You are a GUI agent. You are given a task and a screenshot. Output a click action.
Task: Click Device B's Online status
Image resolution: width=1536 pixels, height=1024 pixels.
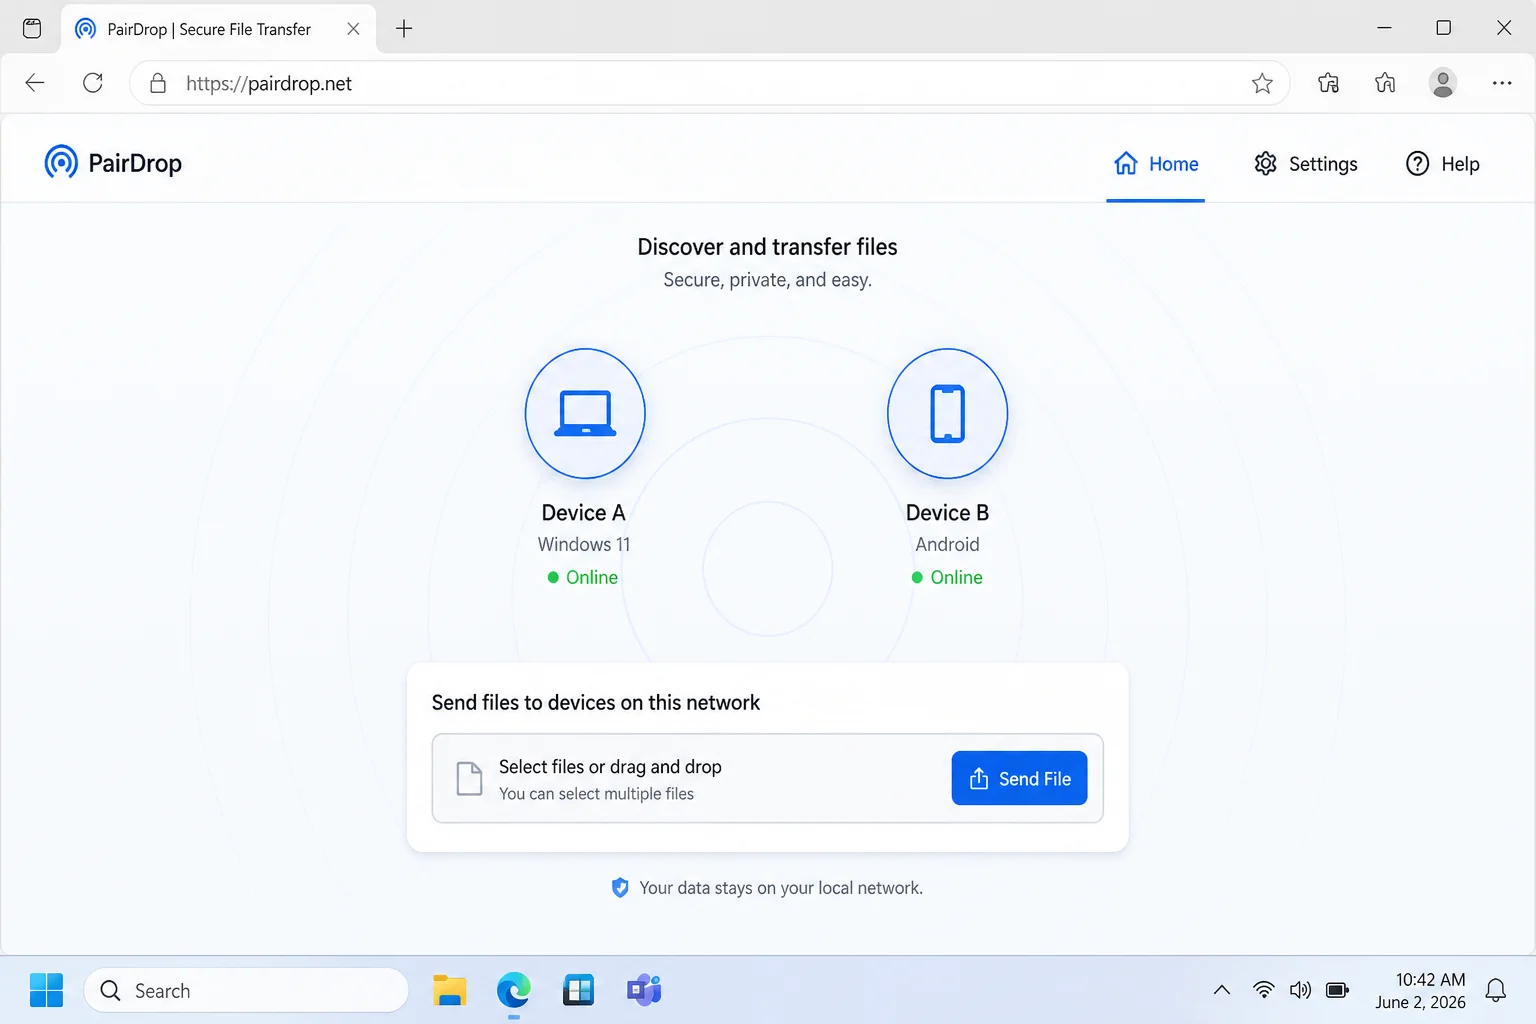click(x=947, y=577)
